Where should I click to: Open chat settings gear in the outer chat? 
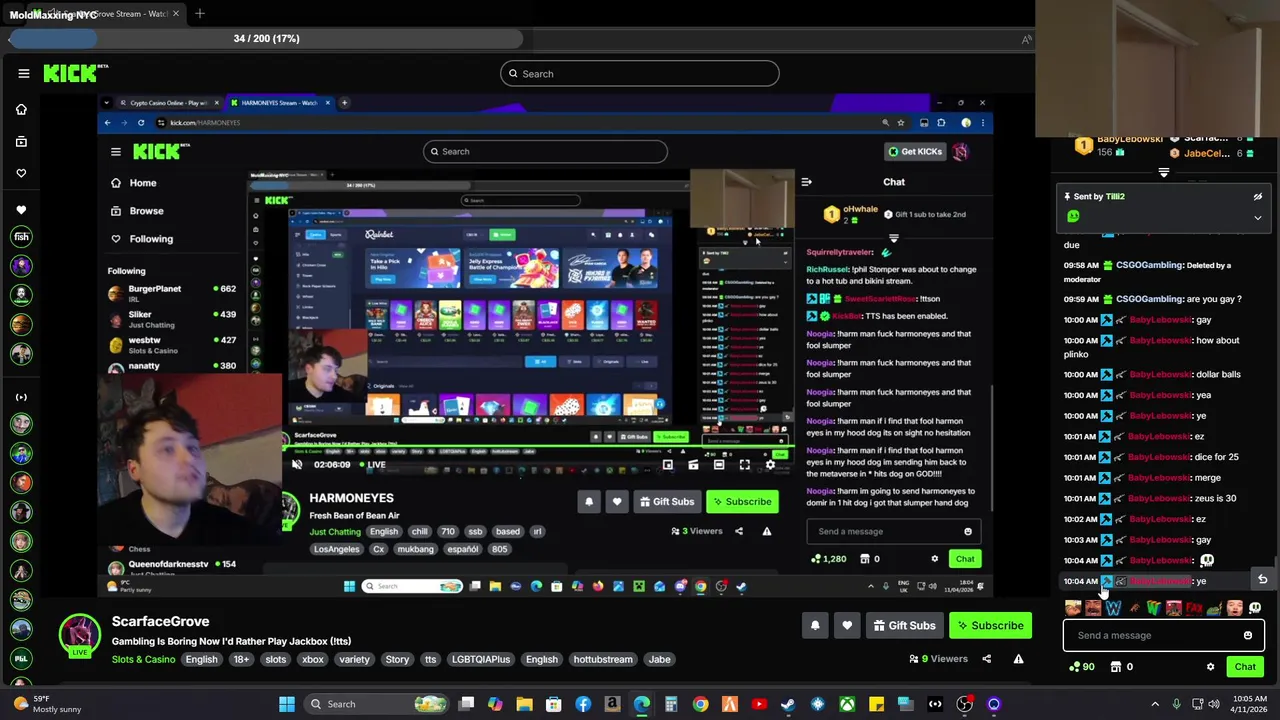click(1210, 666)
